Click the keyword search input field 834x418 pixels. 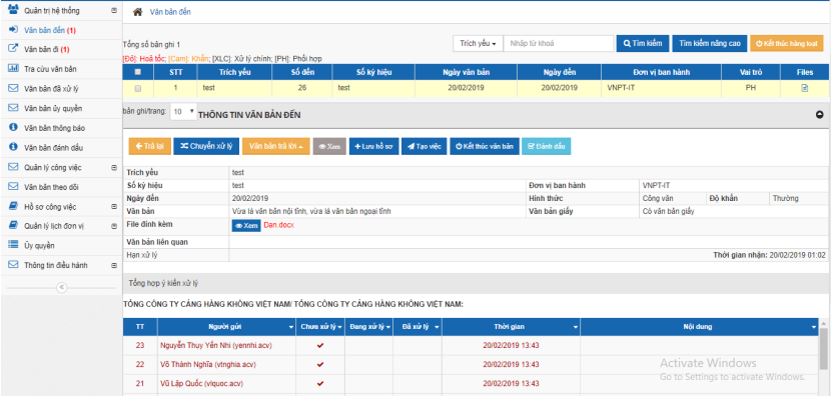pos(557,44)
